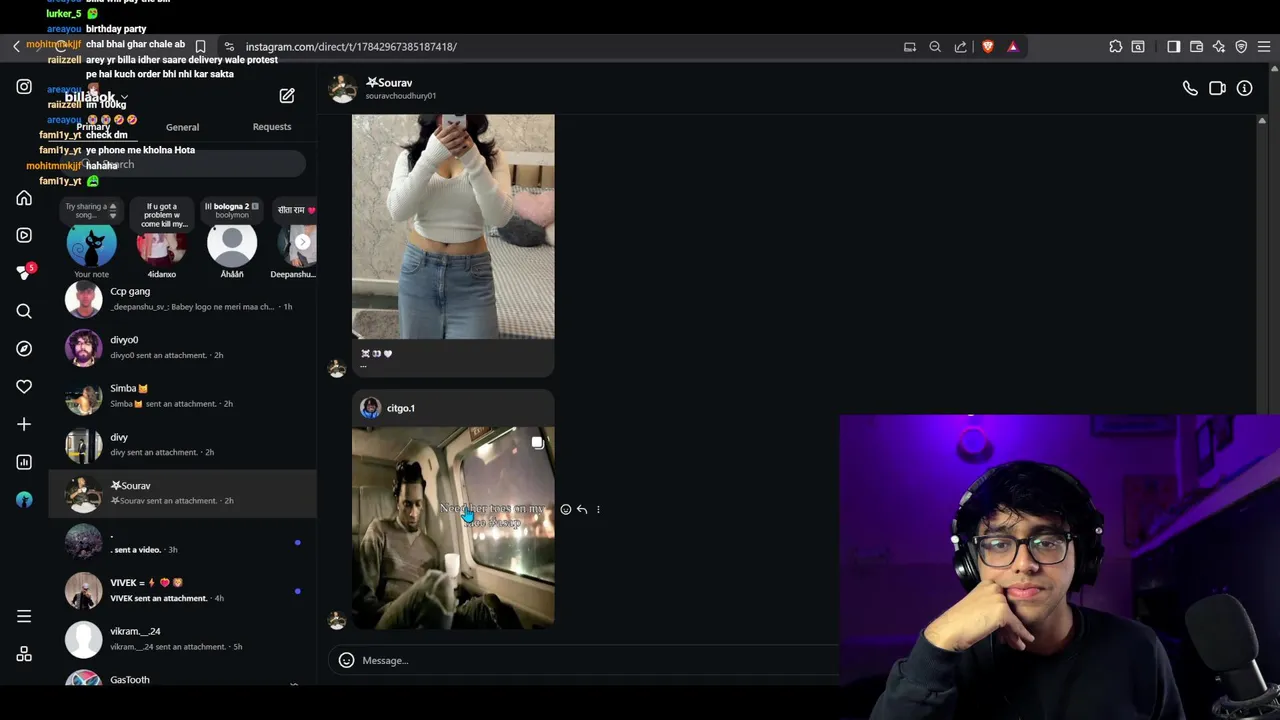1280x720 pixels.
Task: Switch to the General tab
Action: point(182,127)
